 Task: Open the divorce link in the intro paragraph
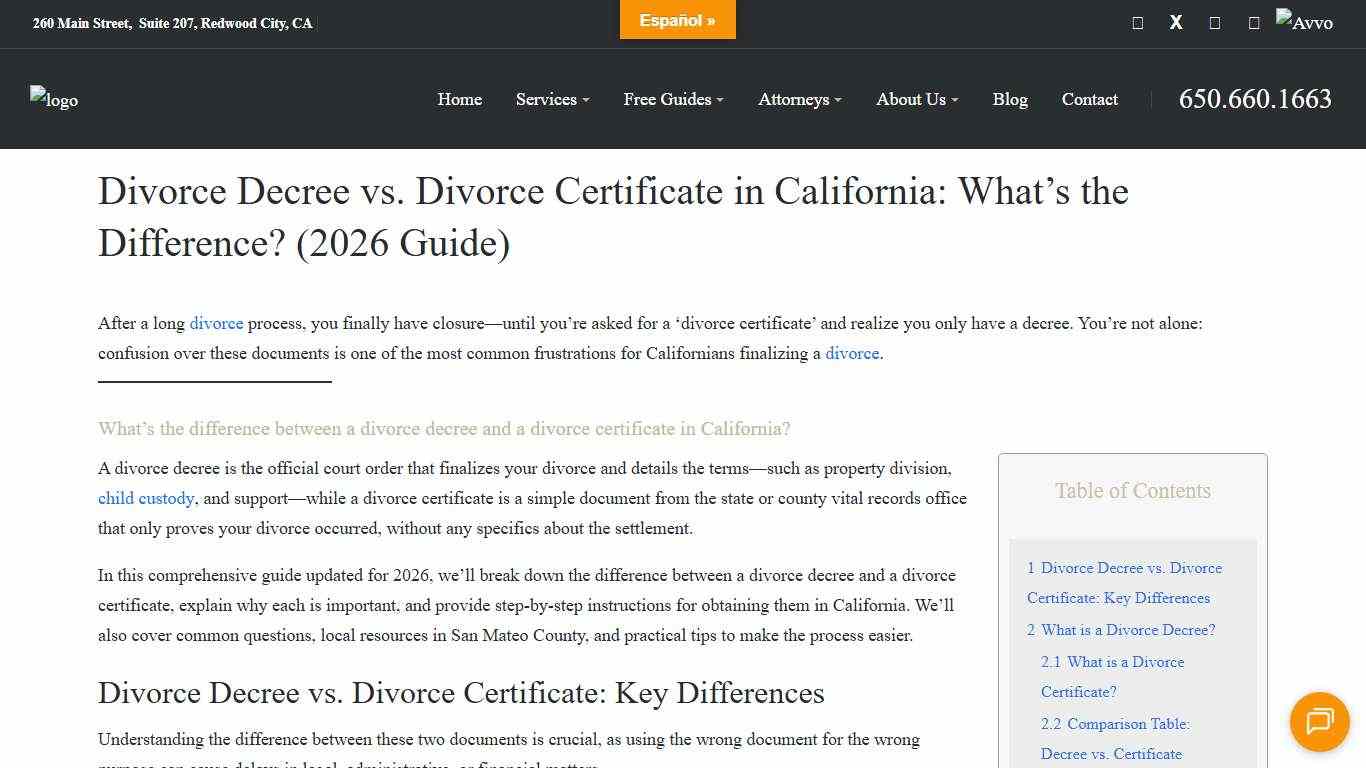point(217,323)
